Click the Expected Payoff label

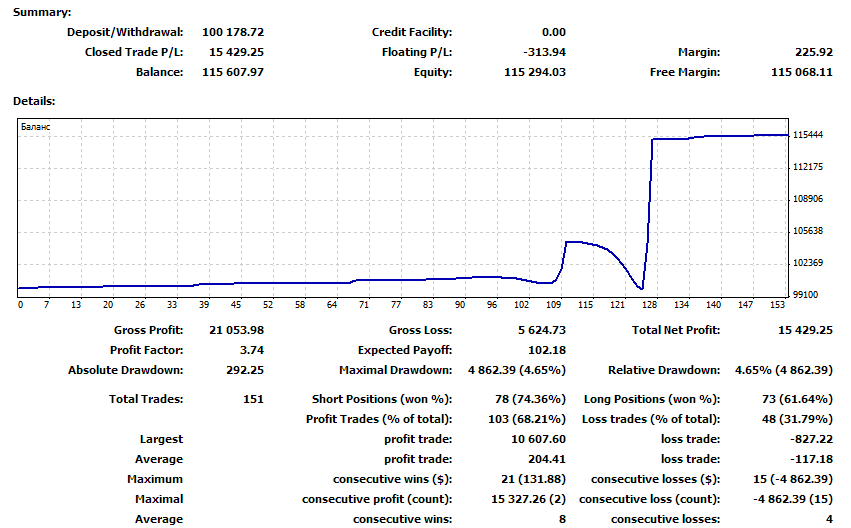click(405, 350)
